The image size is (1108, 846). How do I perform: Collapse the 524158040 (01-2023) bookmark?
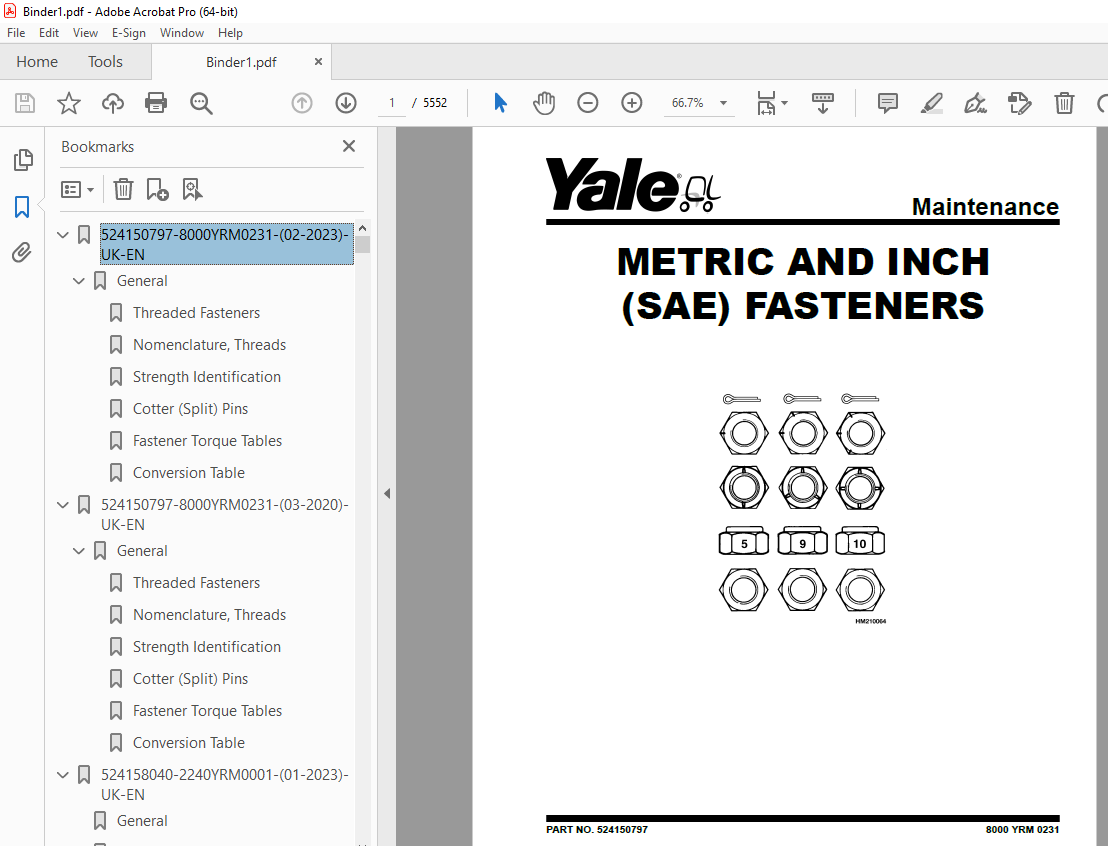pyautogui.click(x=63, y=775)
